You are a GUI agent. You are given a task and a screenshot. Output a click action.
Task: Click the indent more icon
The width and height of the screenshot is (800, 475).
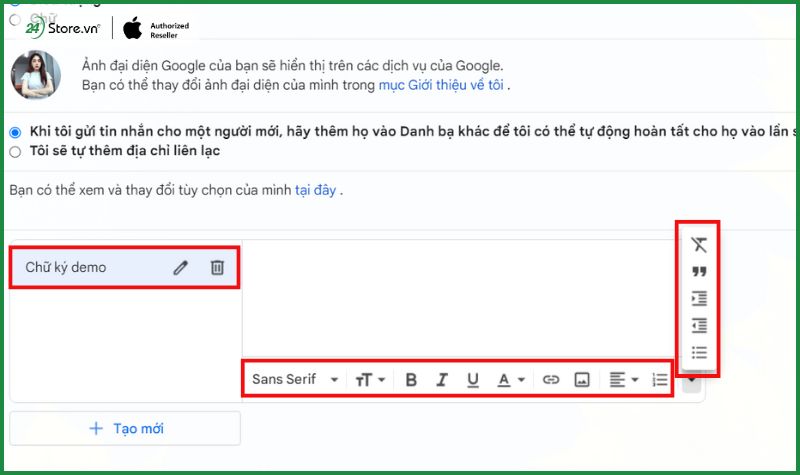(x=699, y=298)
